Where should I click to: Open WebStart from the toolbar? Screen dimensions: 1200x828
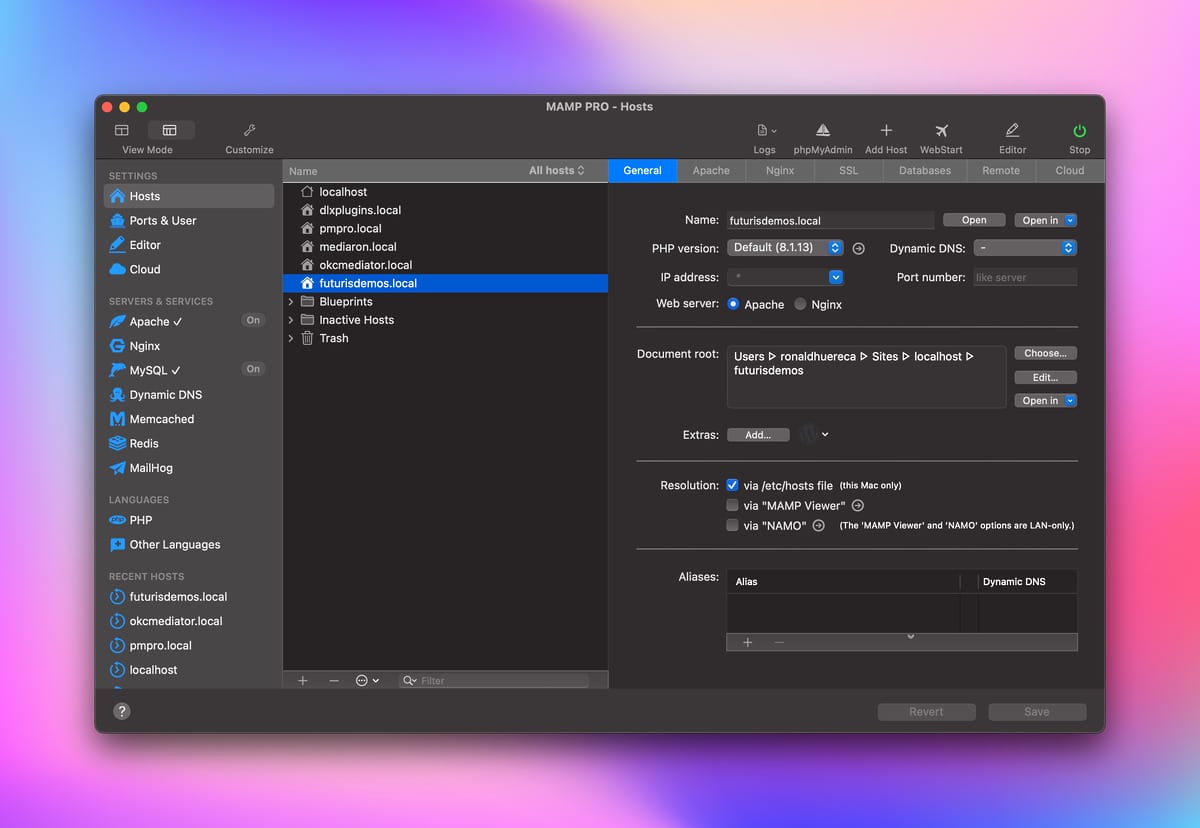click(941, 131)
